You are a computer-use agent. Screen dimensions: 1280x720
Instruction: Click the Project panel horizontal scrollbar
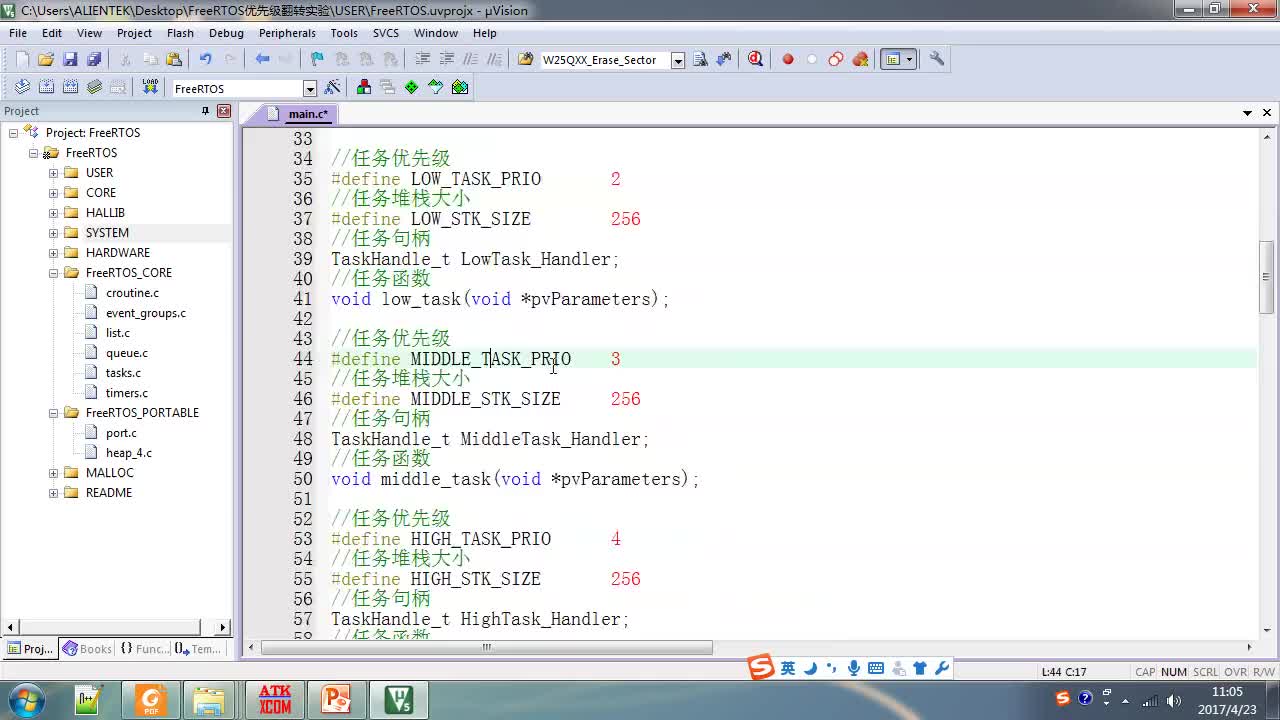tap(117, 627)
